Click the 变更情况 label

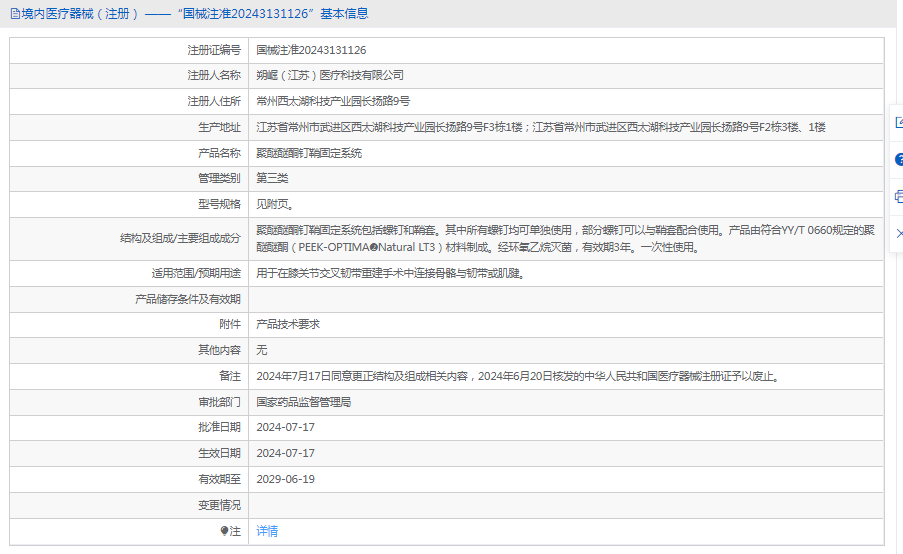pos(219,505)
